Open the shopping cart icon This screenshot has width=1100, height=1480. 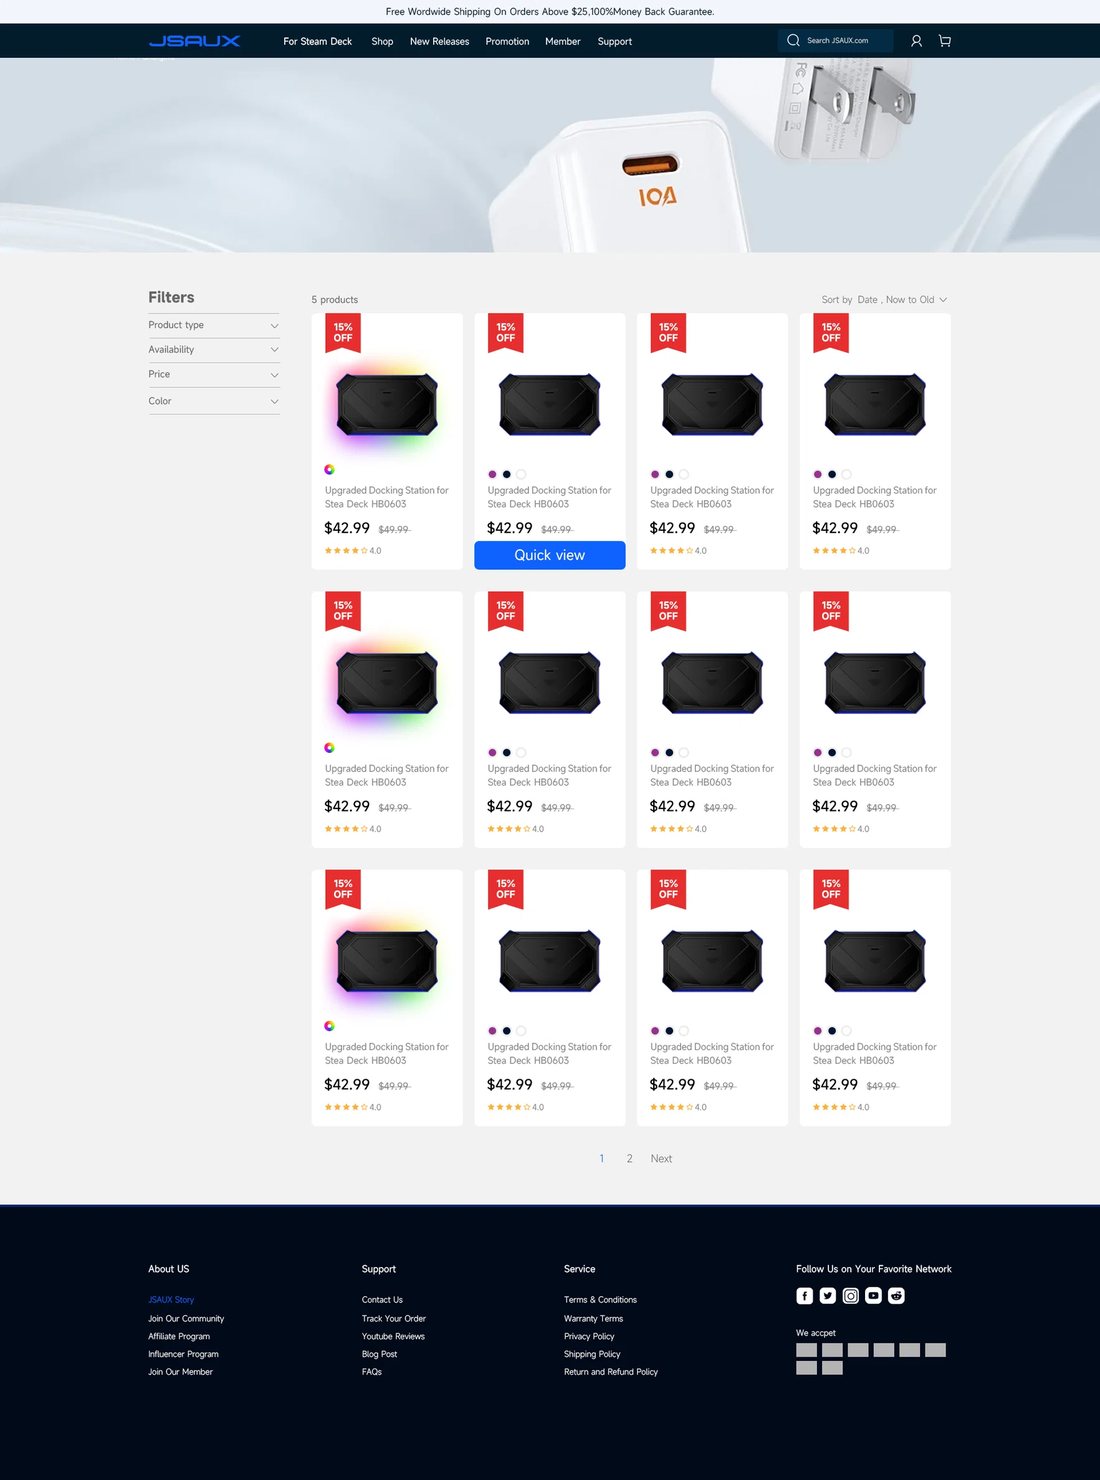[x=945, y=41]
